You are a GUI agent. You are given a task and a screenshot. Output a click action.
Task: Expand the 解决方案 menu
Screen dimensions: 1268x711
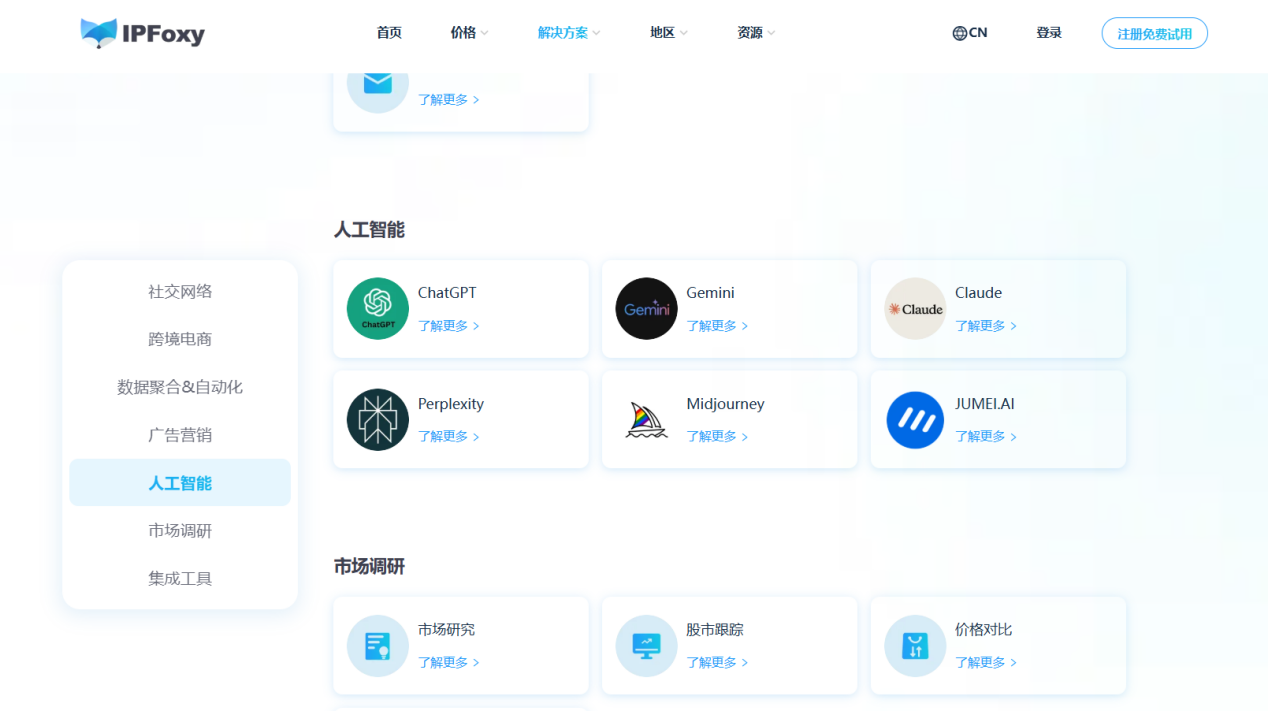click(569, 33)
